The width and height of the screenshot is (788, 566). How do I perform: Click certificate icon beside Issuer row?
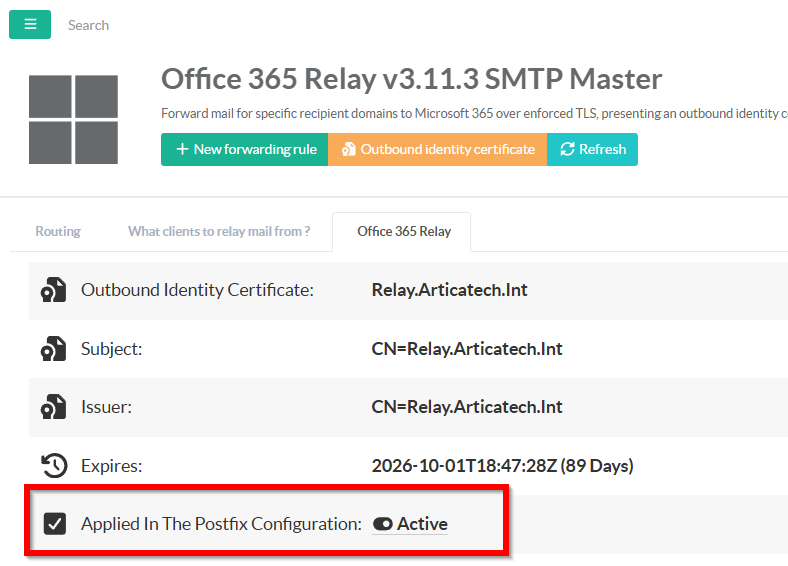click(53, 407)
